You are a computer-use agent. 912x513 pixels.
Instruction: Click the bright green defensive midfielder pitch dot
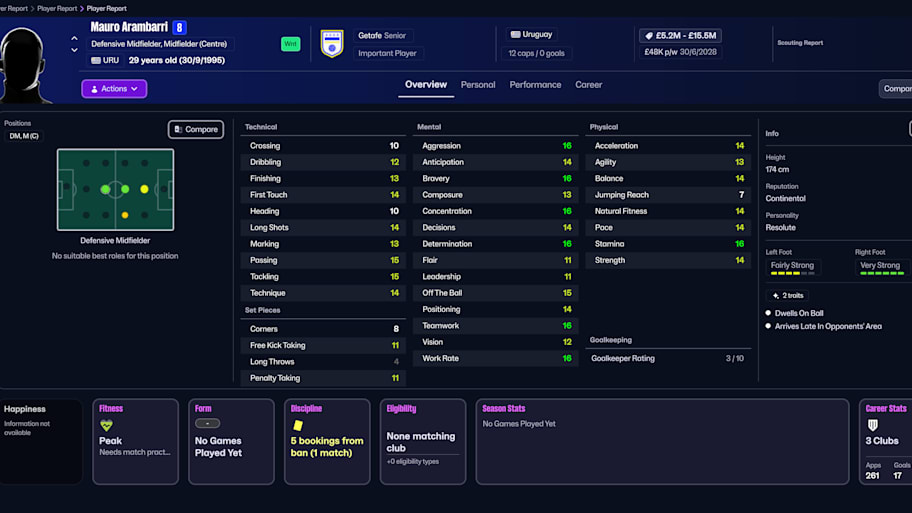click(x=105, y=189)
